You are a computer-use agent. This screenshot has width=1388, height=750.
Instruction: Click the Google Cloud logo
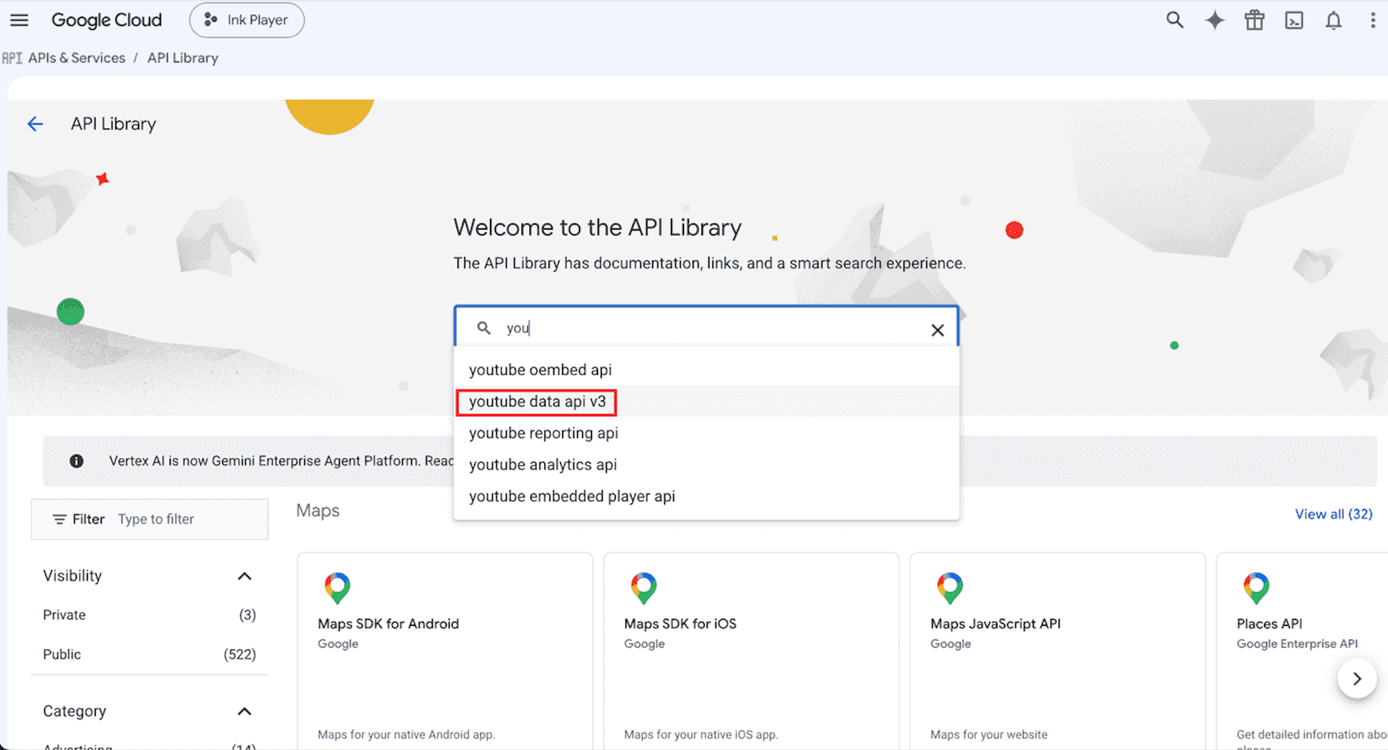click(x=107, y=20)
